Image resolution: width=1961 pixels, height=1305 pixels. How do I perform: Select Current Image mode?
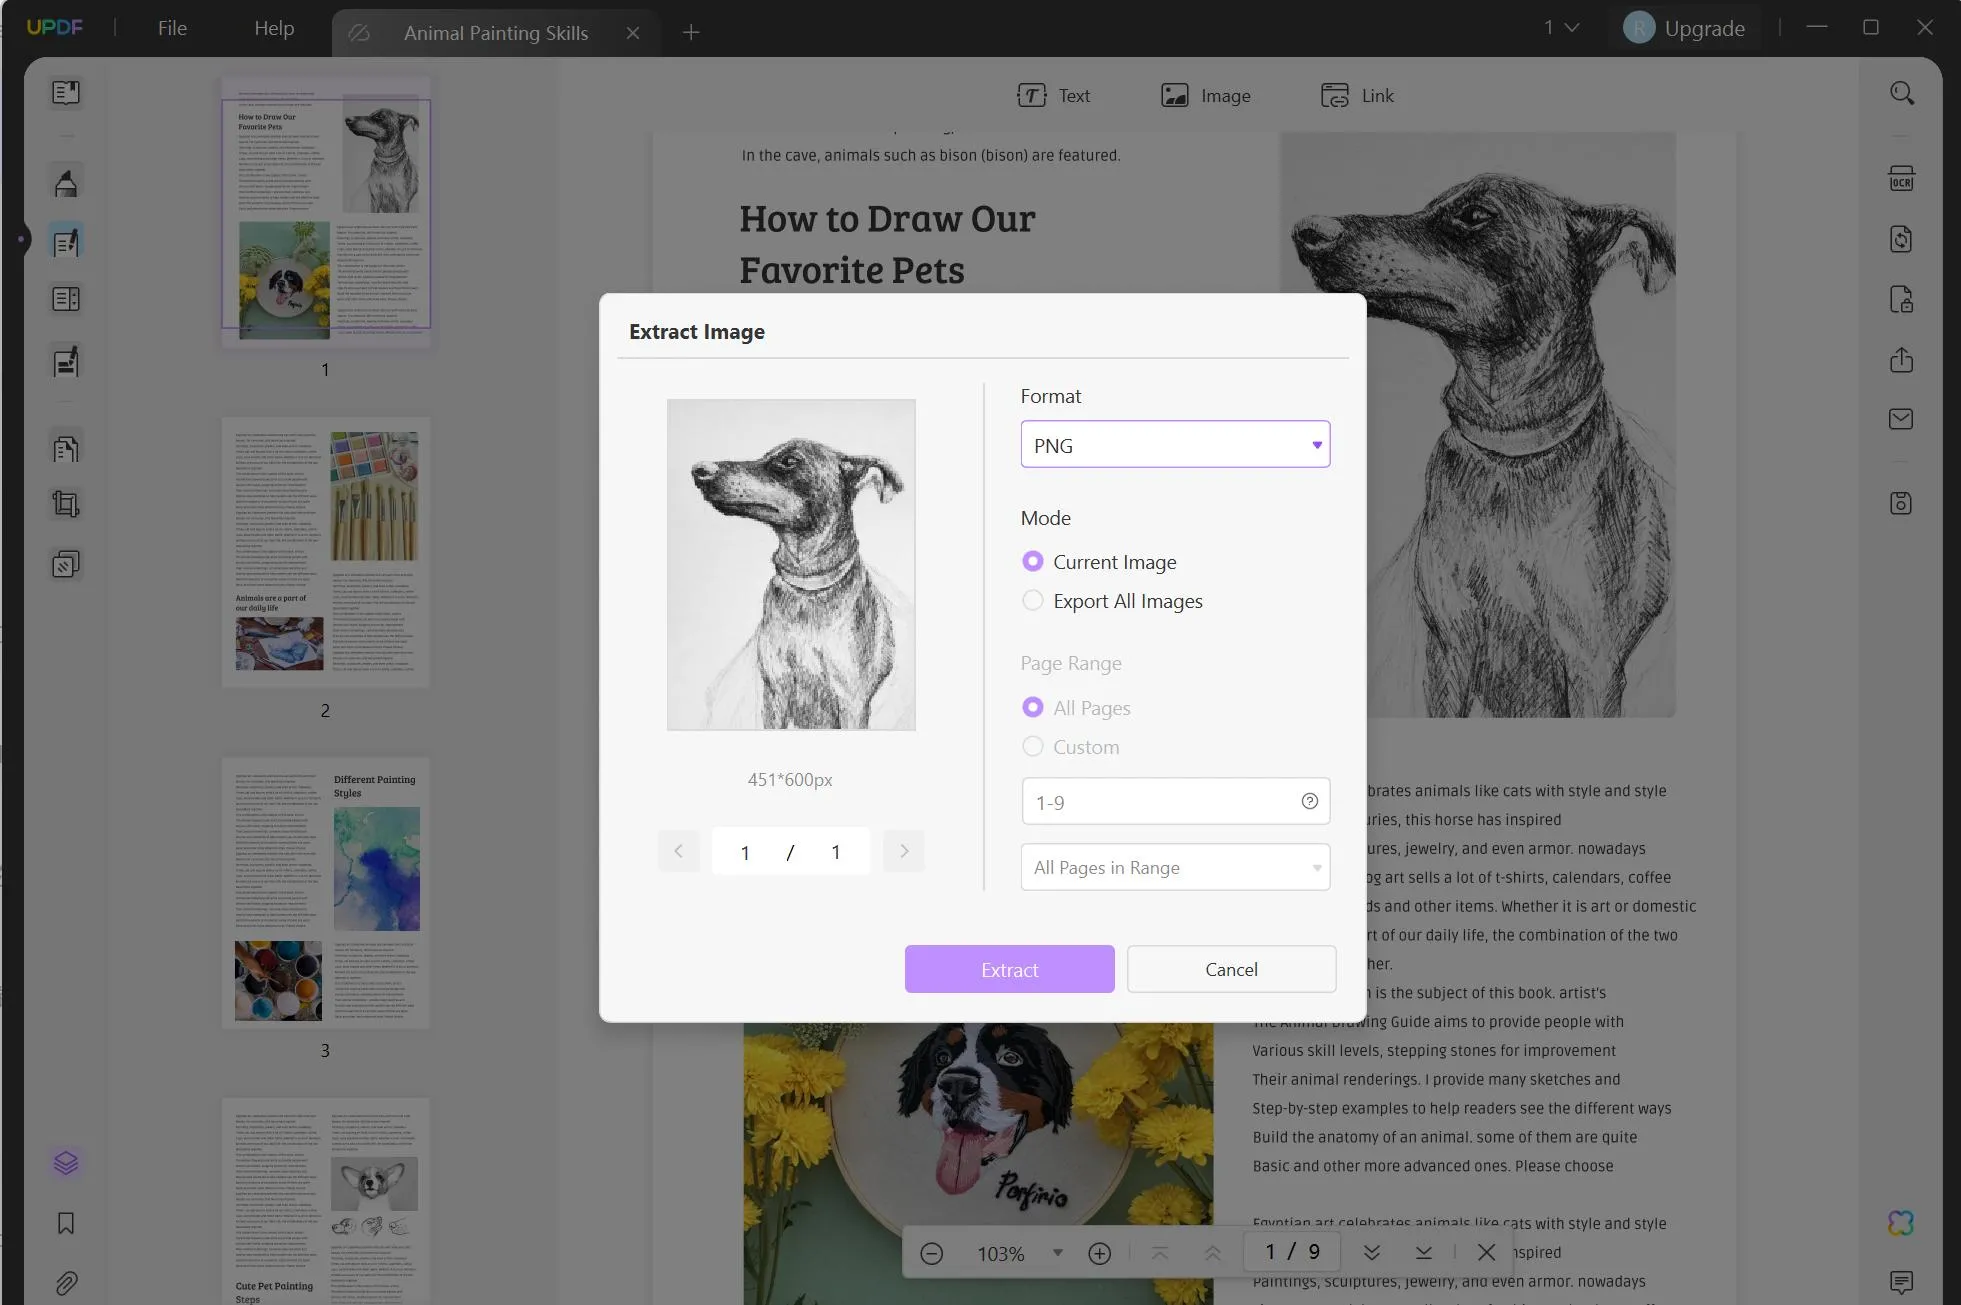click(1099, 562)
